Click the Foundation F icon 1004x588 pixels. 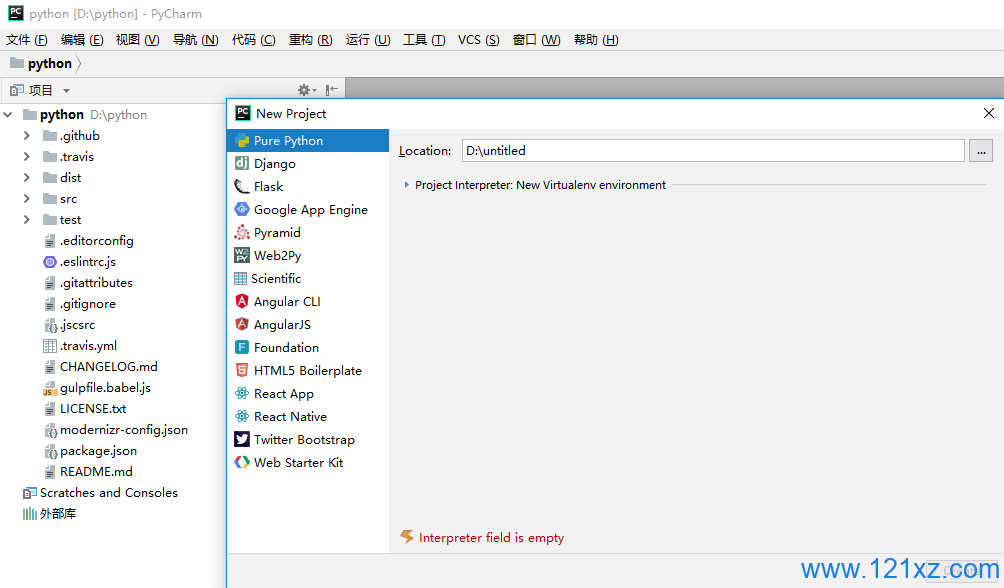(x=242, y=347)
